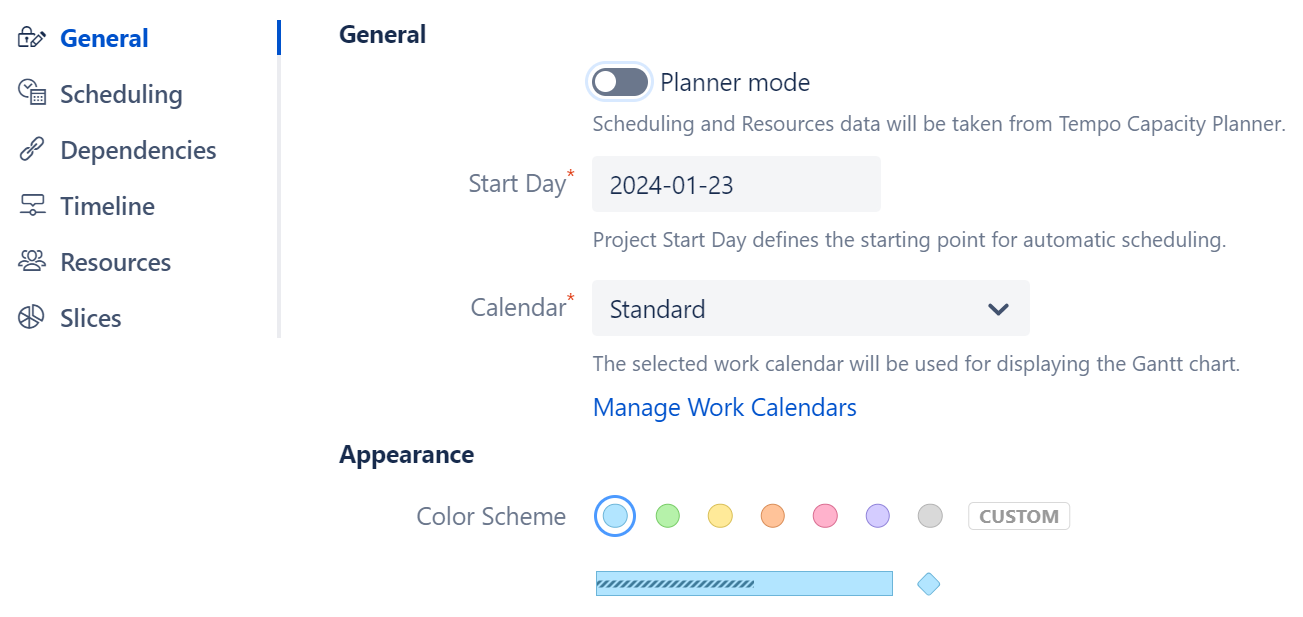This screenshot has width=1303, height=617.
Task: Select the Resources people icon
Action: point(29,260)
